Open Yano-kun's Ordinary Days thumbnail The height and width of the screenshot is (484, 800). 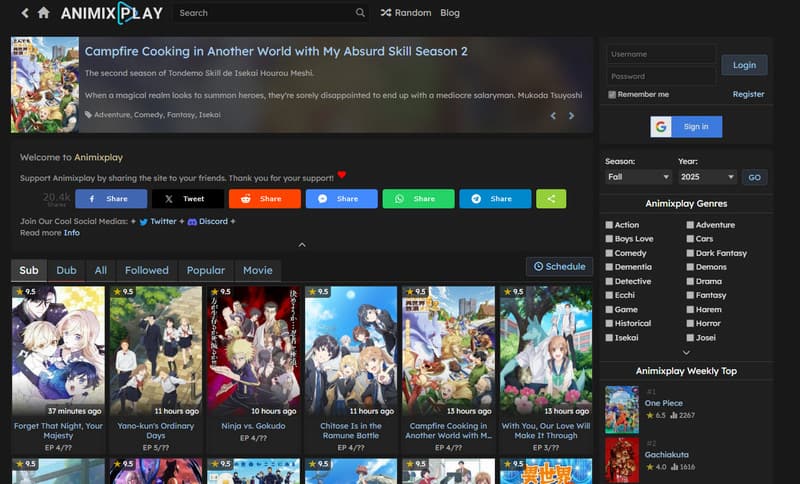pyautogui.click(x=156, y=351)
